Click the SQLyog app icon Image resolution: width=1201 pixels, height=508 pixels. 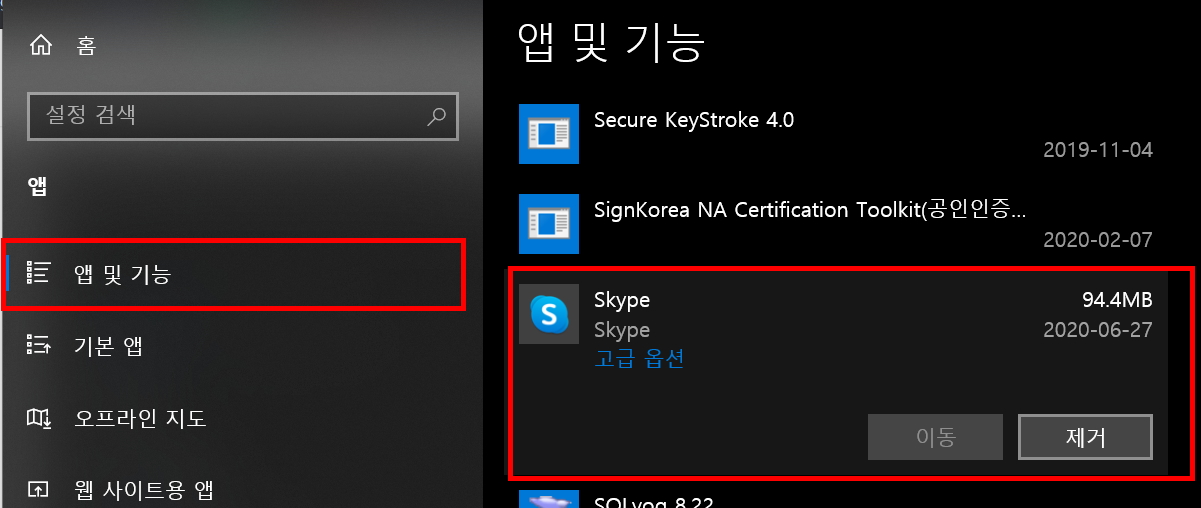(549, 500)
